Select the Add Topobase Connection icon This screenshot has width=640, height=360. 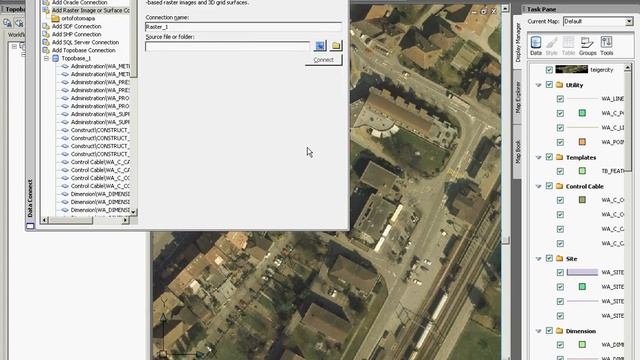coord(46,50)
